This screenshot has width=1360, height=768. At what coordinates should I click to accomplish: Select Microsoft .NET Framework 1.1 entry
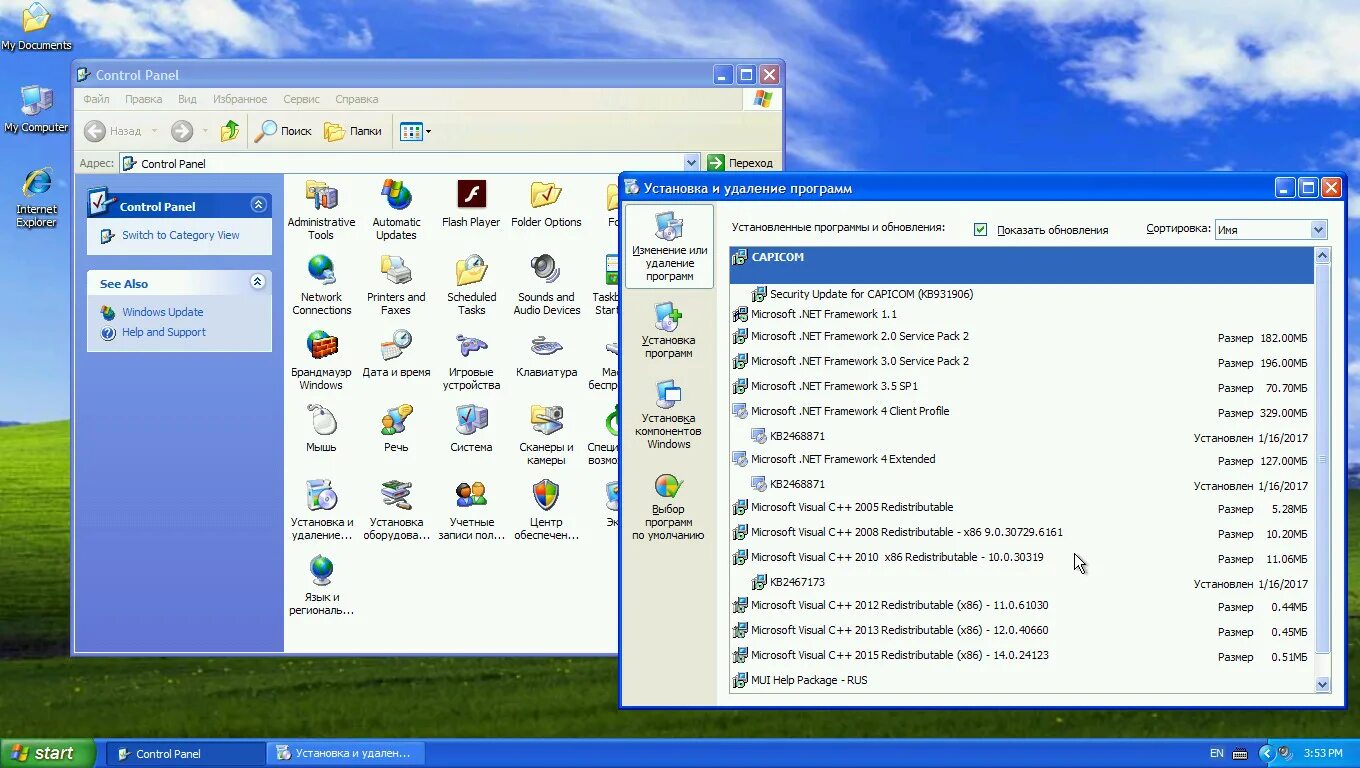coord(1021,314)
